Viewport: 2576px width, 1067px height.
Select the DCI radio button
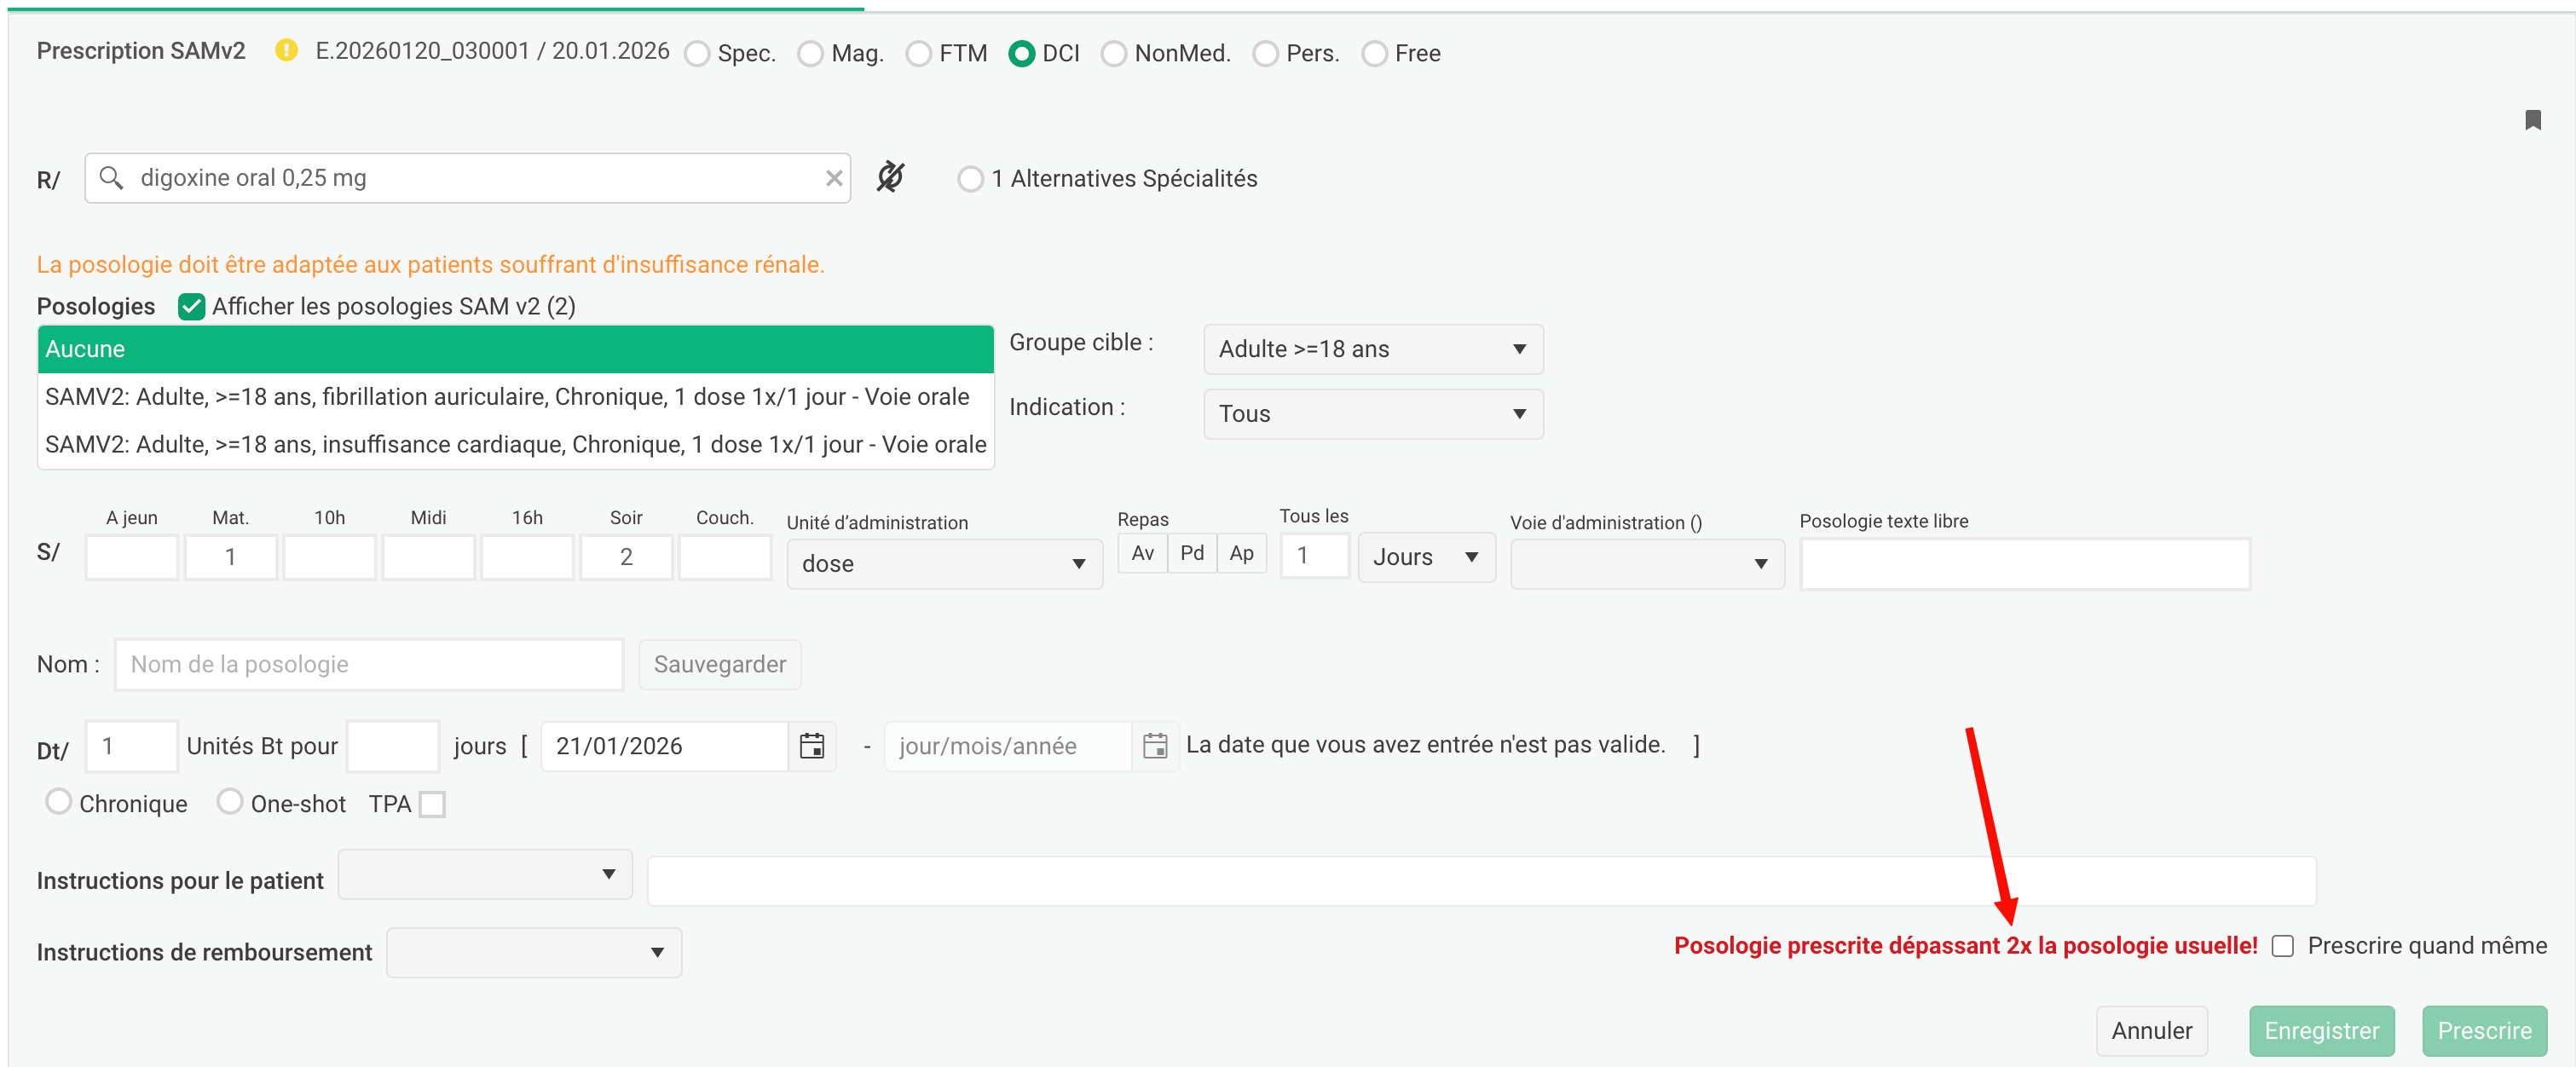[x=1021, y=53]
